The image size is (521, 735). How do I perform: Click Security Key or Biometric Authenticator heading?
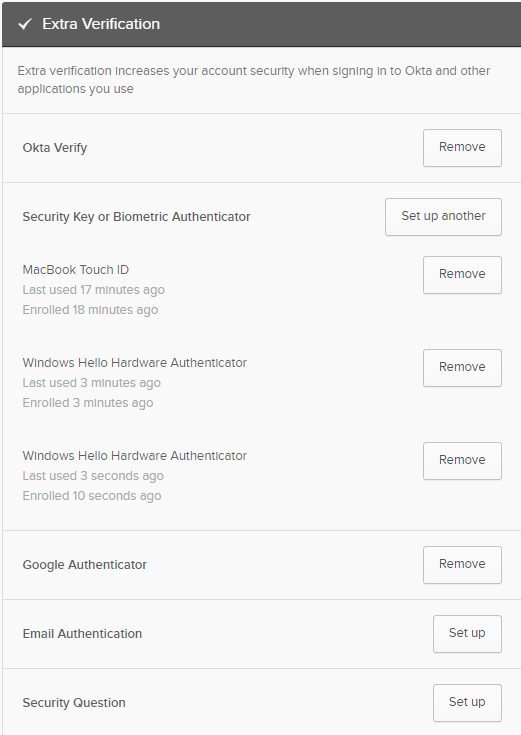136,217
